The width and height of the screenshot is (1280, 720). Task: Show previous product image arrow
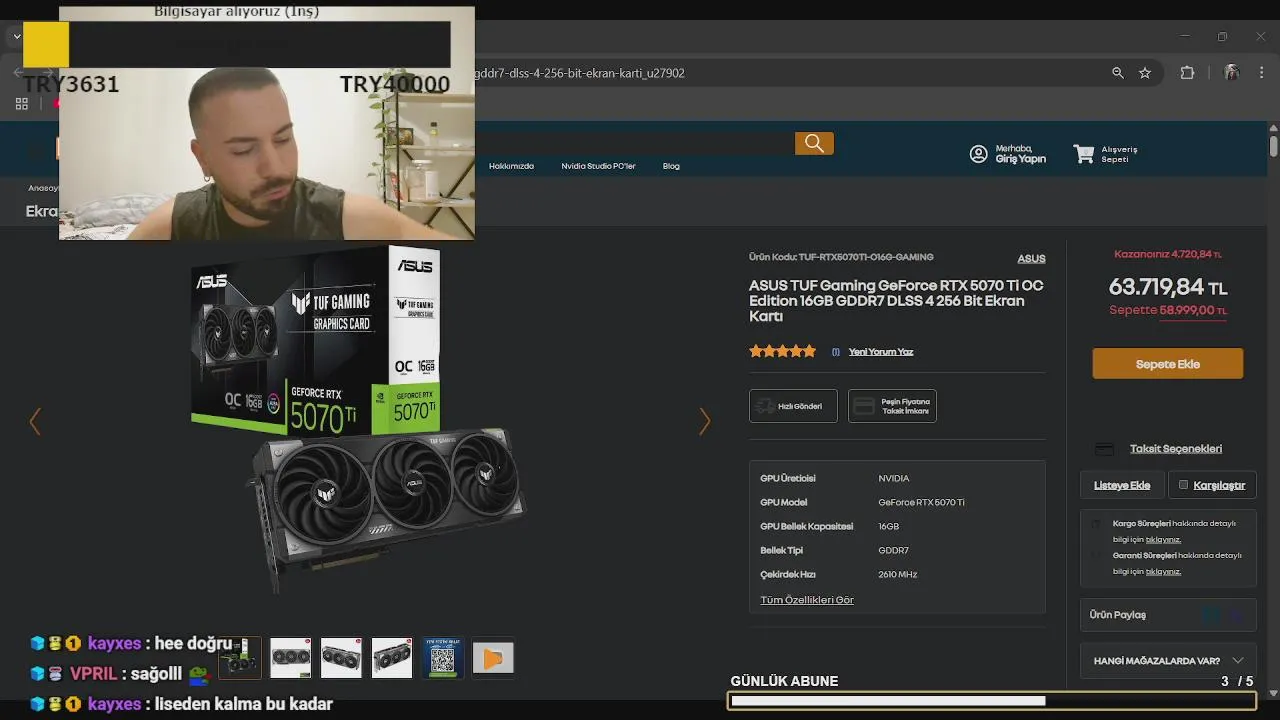pyautogui.click(x=35, y=422)
